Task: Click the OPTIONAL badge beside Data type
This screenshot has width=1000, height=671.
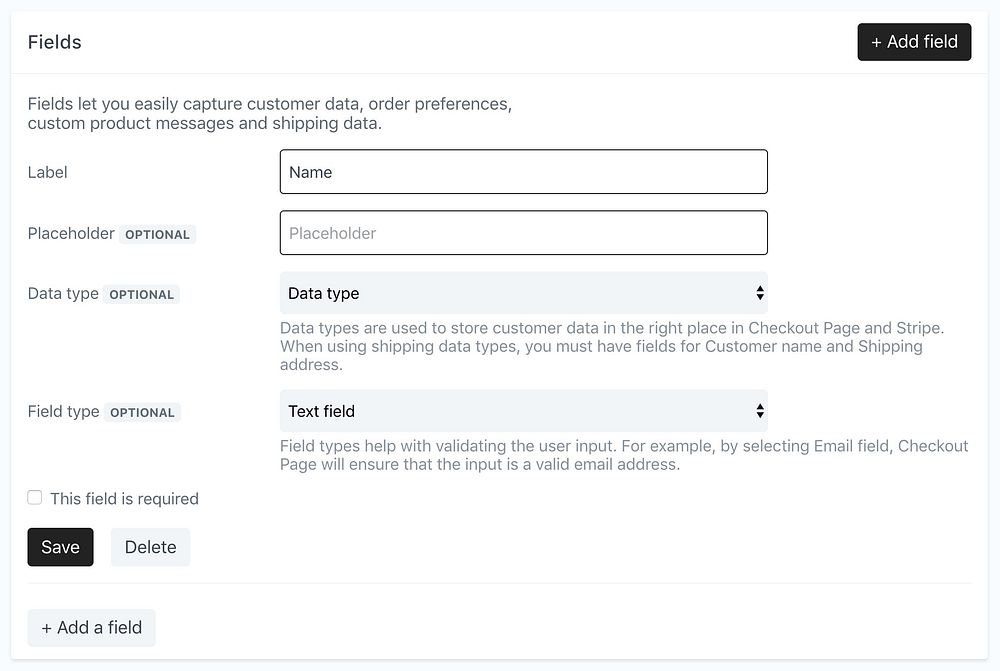Action: (x=141, y=295)
